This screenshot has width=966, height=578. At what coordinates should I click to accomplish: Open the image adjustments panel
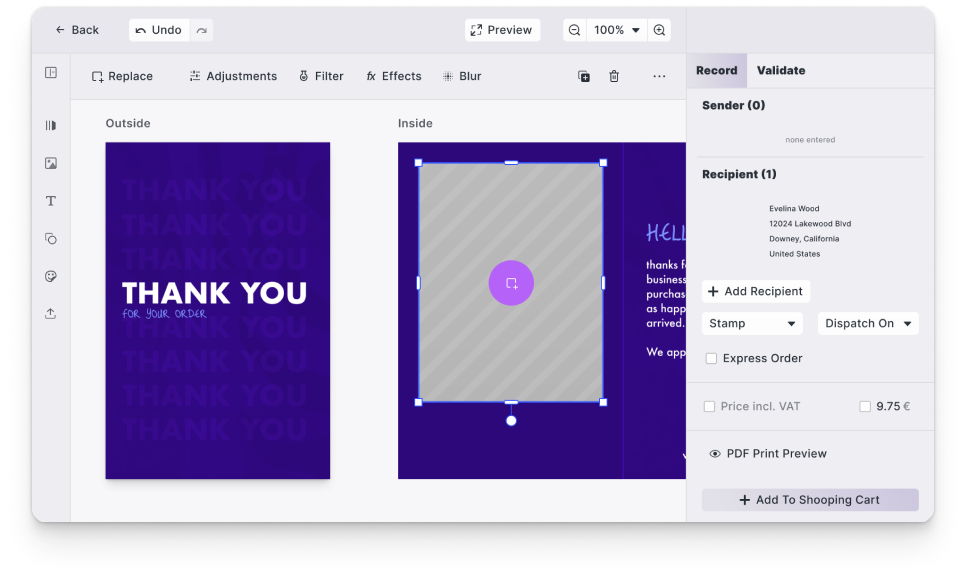[x=232, y=76]
